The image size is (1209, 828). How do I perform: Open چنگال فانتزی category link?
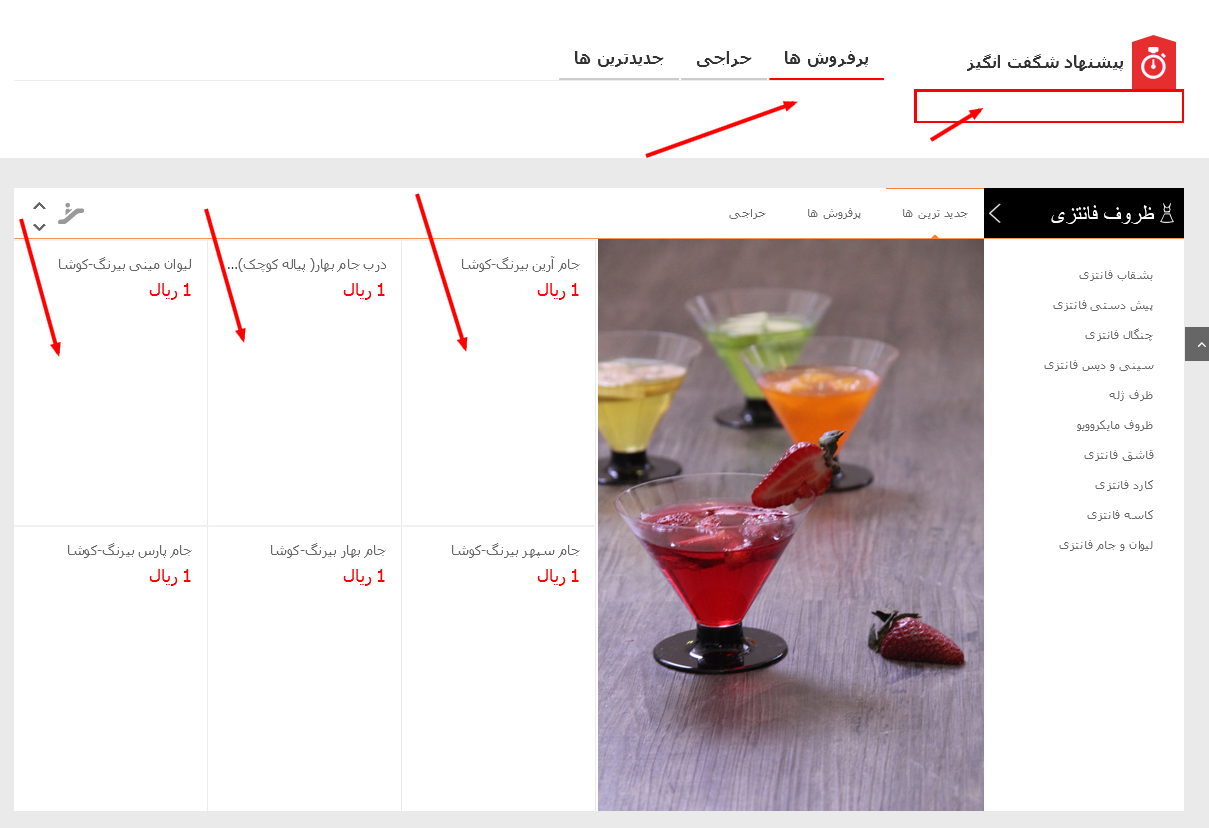[1119, 335]
